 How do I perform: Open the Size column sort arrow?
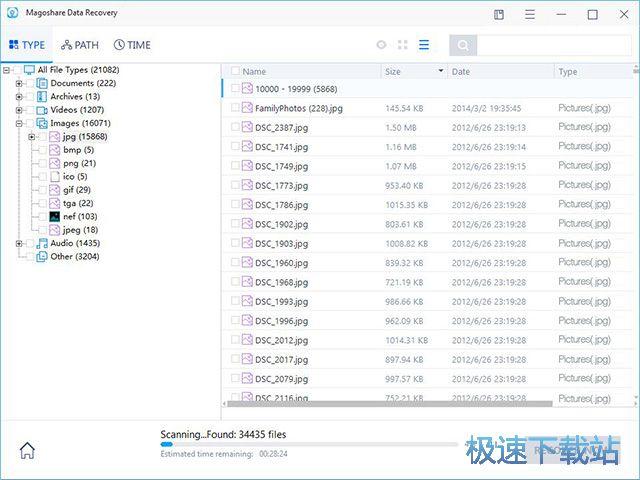[x=441, y=71]
